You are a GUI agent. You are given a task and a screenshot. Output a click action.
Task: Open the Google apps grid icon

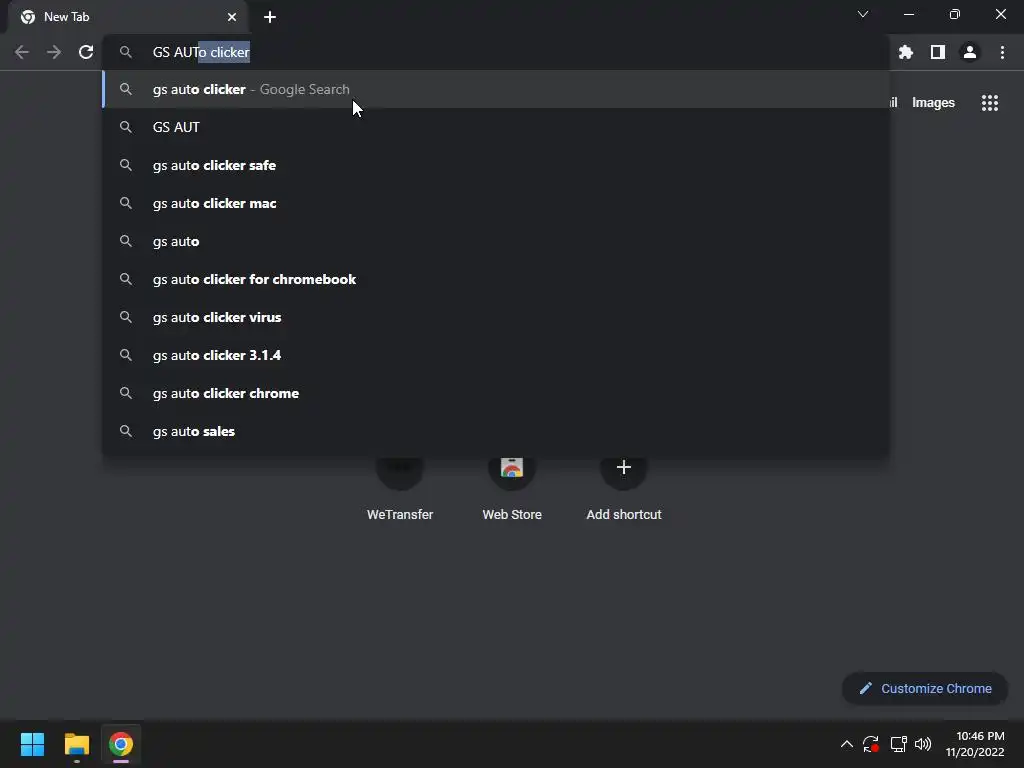click(990, 103)
